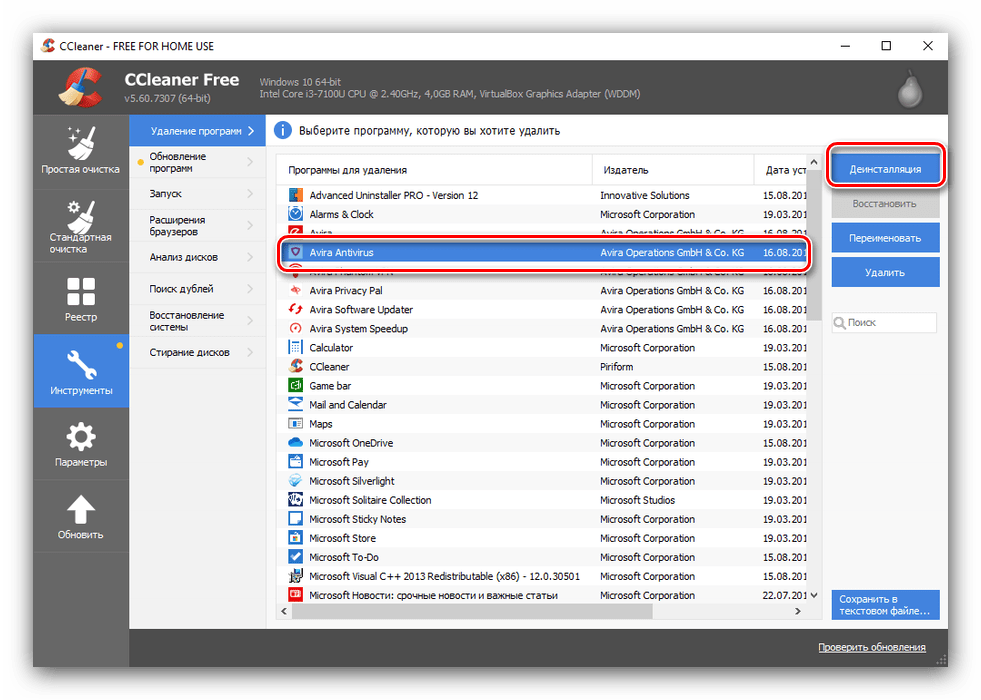The image size is (981, 700).
Task: Open the Параметры gear settings
Action: point(80,444)
